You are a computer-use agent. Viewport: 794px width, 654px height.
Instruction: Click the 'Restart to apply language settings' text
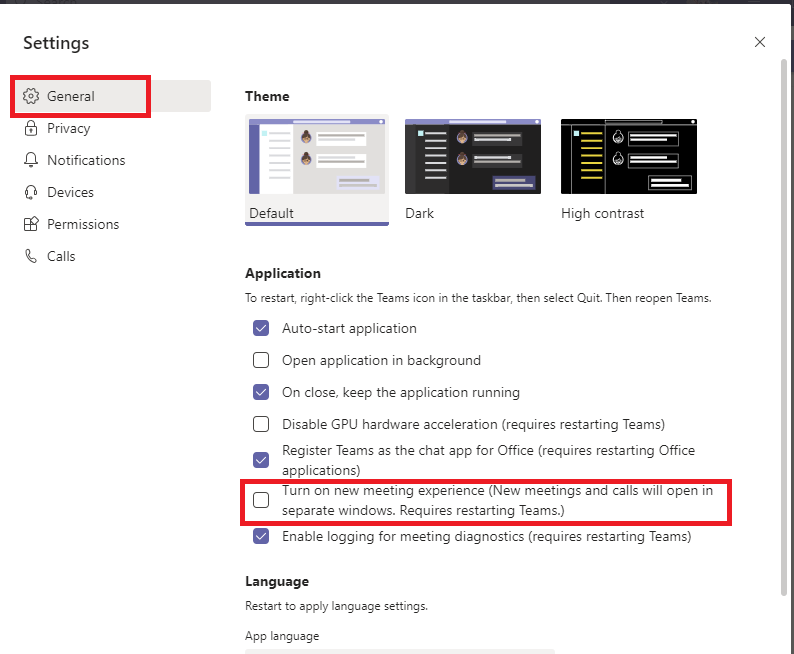[x=336, y=606]
